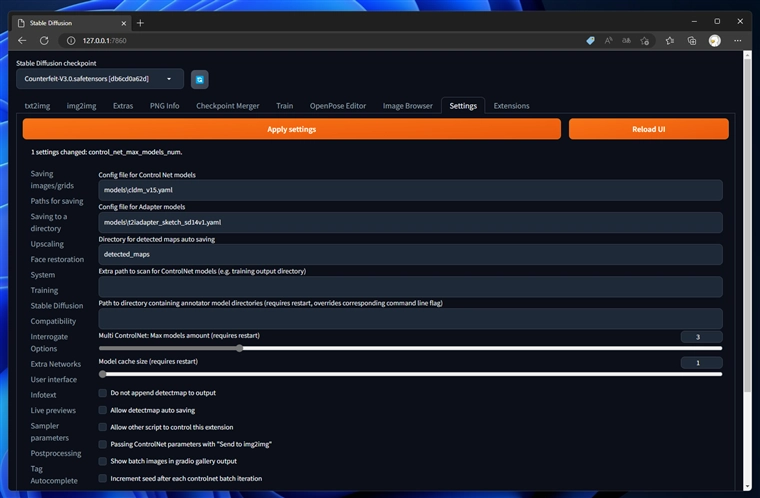This screenshot has width=760, height=498.
Task: Click the Max models amount number box
Action: coord(701,337)
